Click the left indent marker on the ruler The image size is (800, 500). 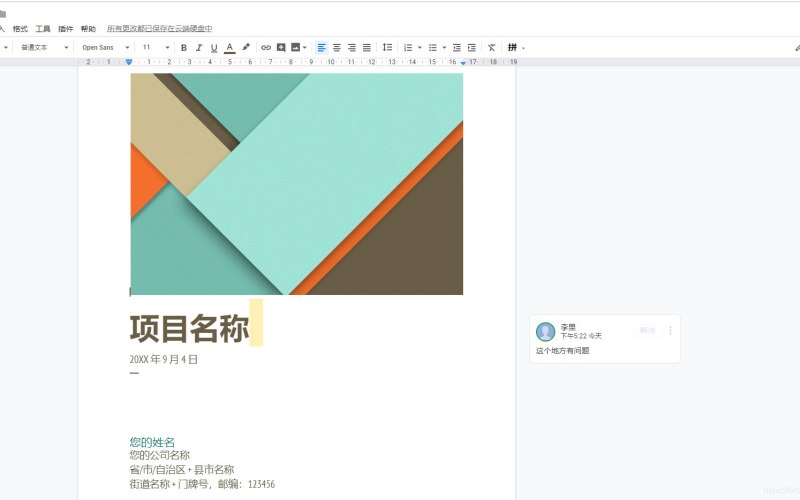129,62
